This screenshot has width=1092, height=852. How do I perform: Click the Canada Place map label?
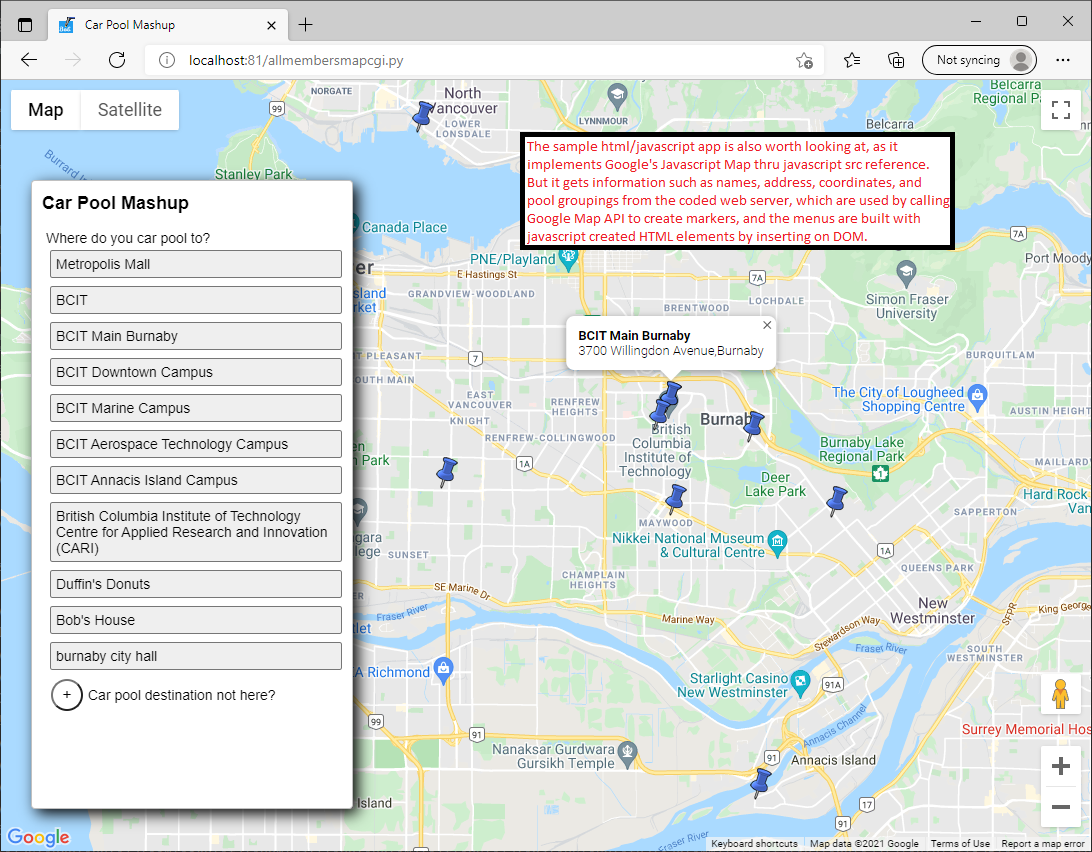[x=404, y=227]
